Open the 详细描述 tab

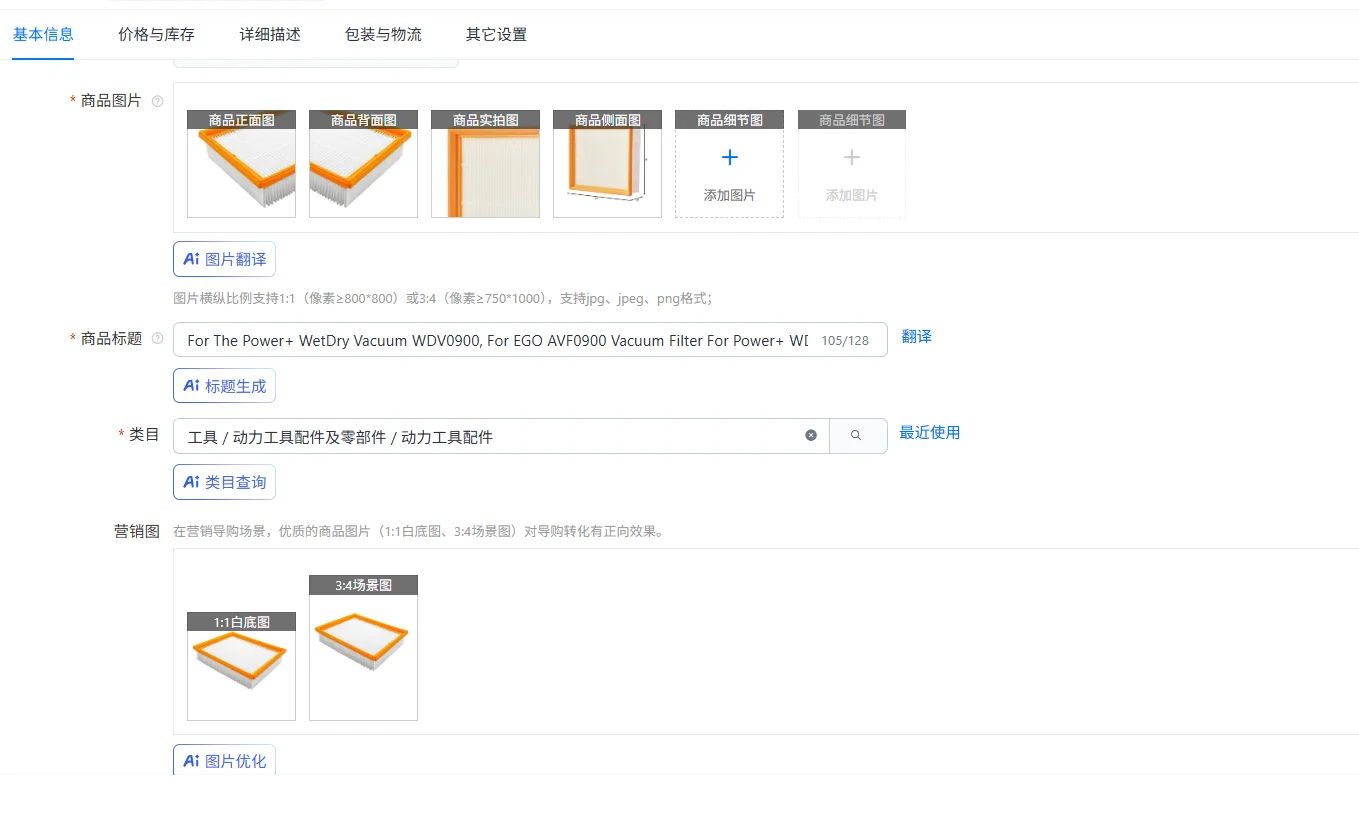point(269,33)
